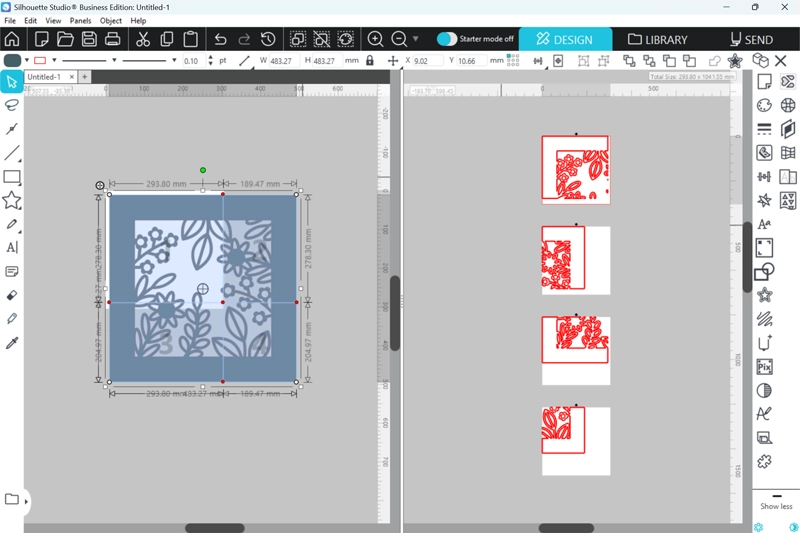Viewport: 800px width, 533px height.
Task: Select the Text tool
Action: [12, 247]
